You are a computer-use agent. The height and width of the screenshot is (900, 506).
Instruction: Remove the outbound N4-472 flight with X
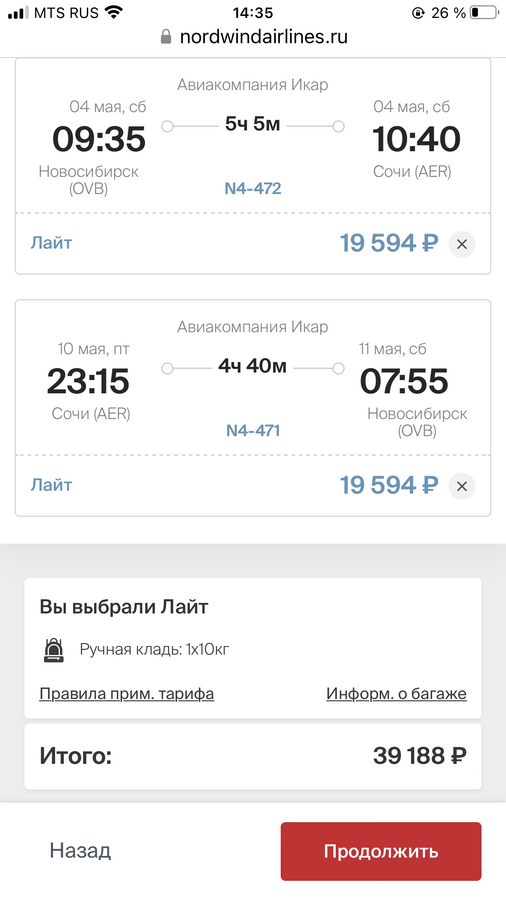[462, 244]
